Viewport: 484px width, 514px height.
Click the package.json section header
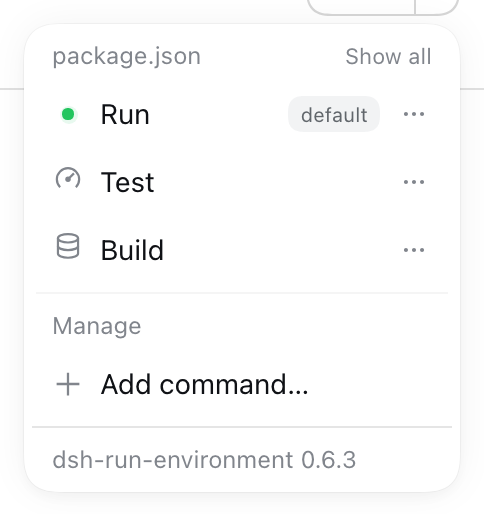coord(127,56)
